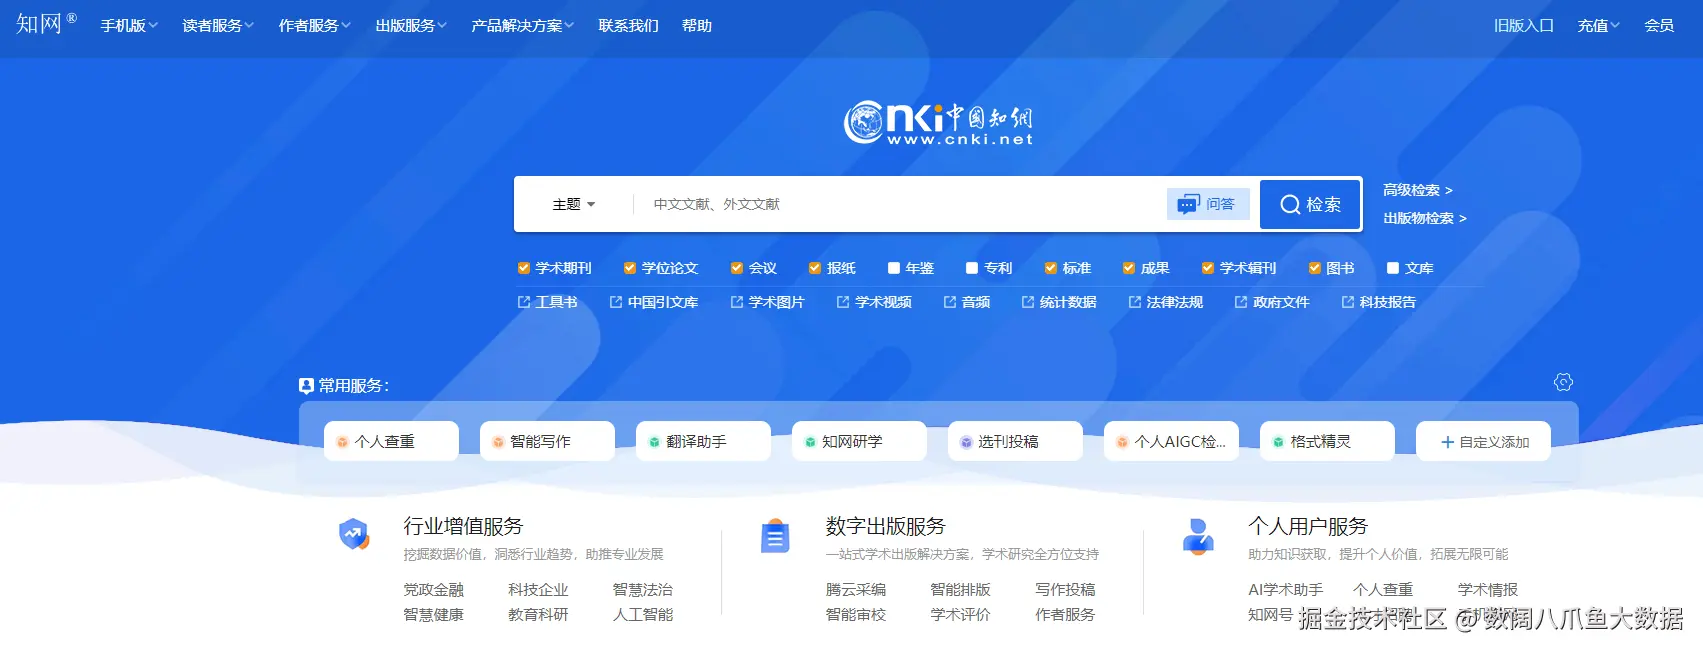This screenshot has width=1703, height=652.
Task: Click the 个人用户服务 person icon
Action: click(1198, 537)
